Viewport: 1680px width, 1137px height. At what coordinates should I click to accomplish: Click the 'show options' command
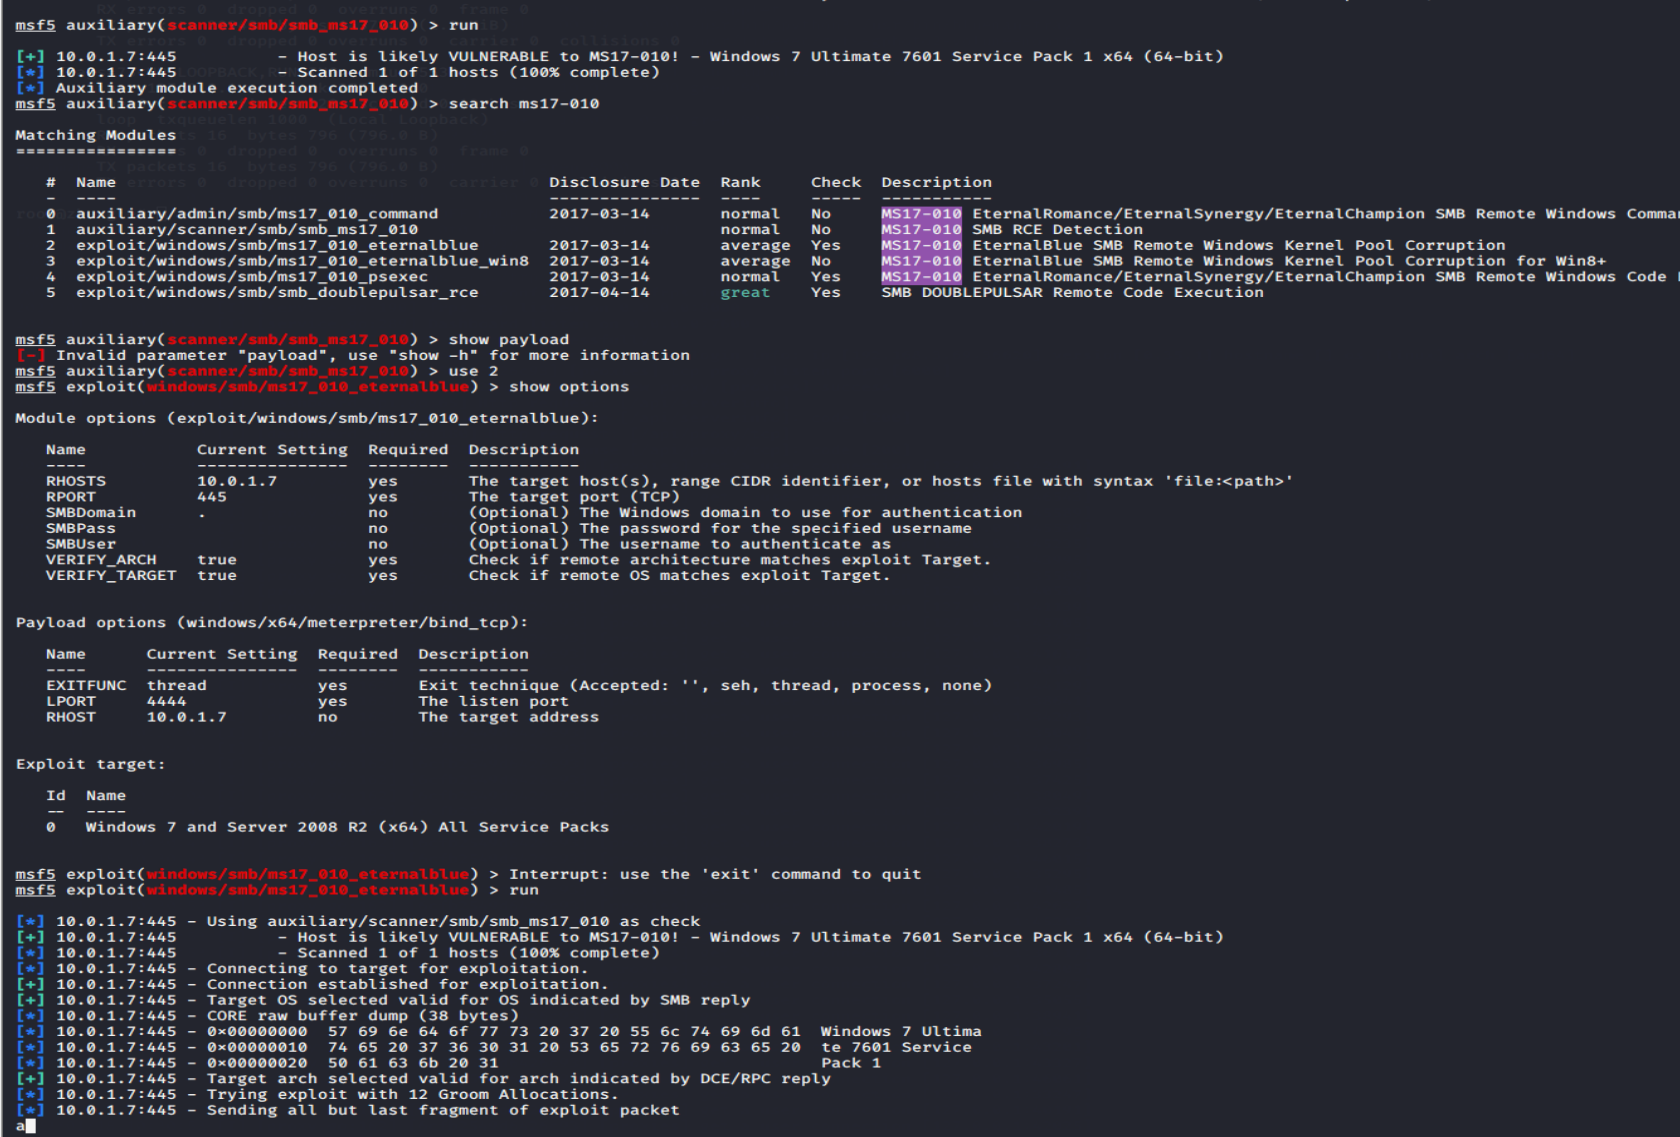569,387
